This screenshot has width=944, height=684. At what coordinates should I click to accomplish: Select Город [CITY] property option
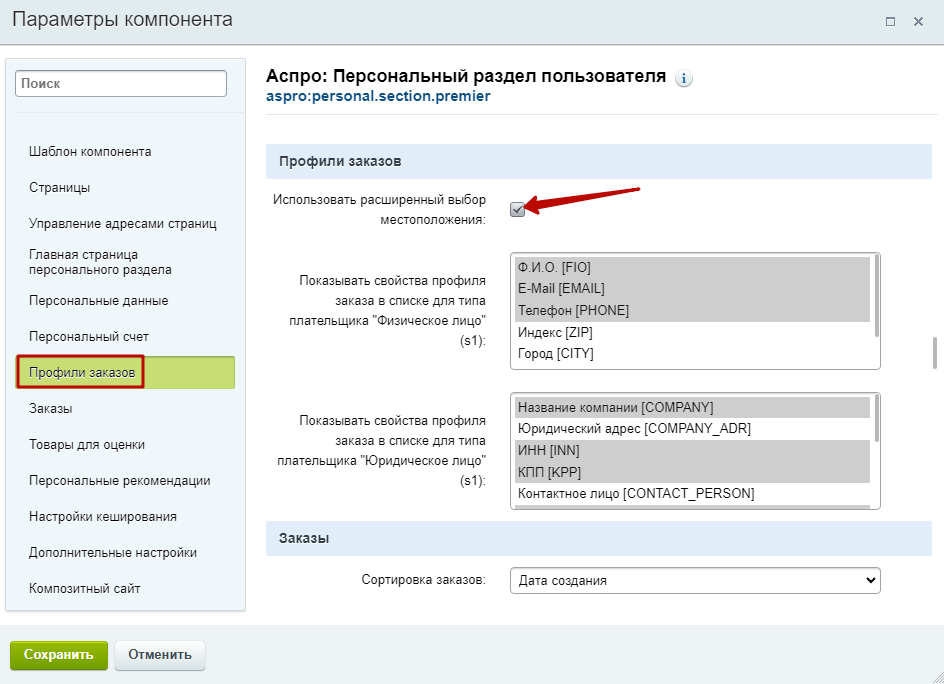(x=692, y=353)
